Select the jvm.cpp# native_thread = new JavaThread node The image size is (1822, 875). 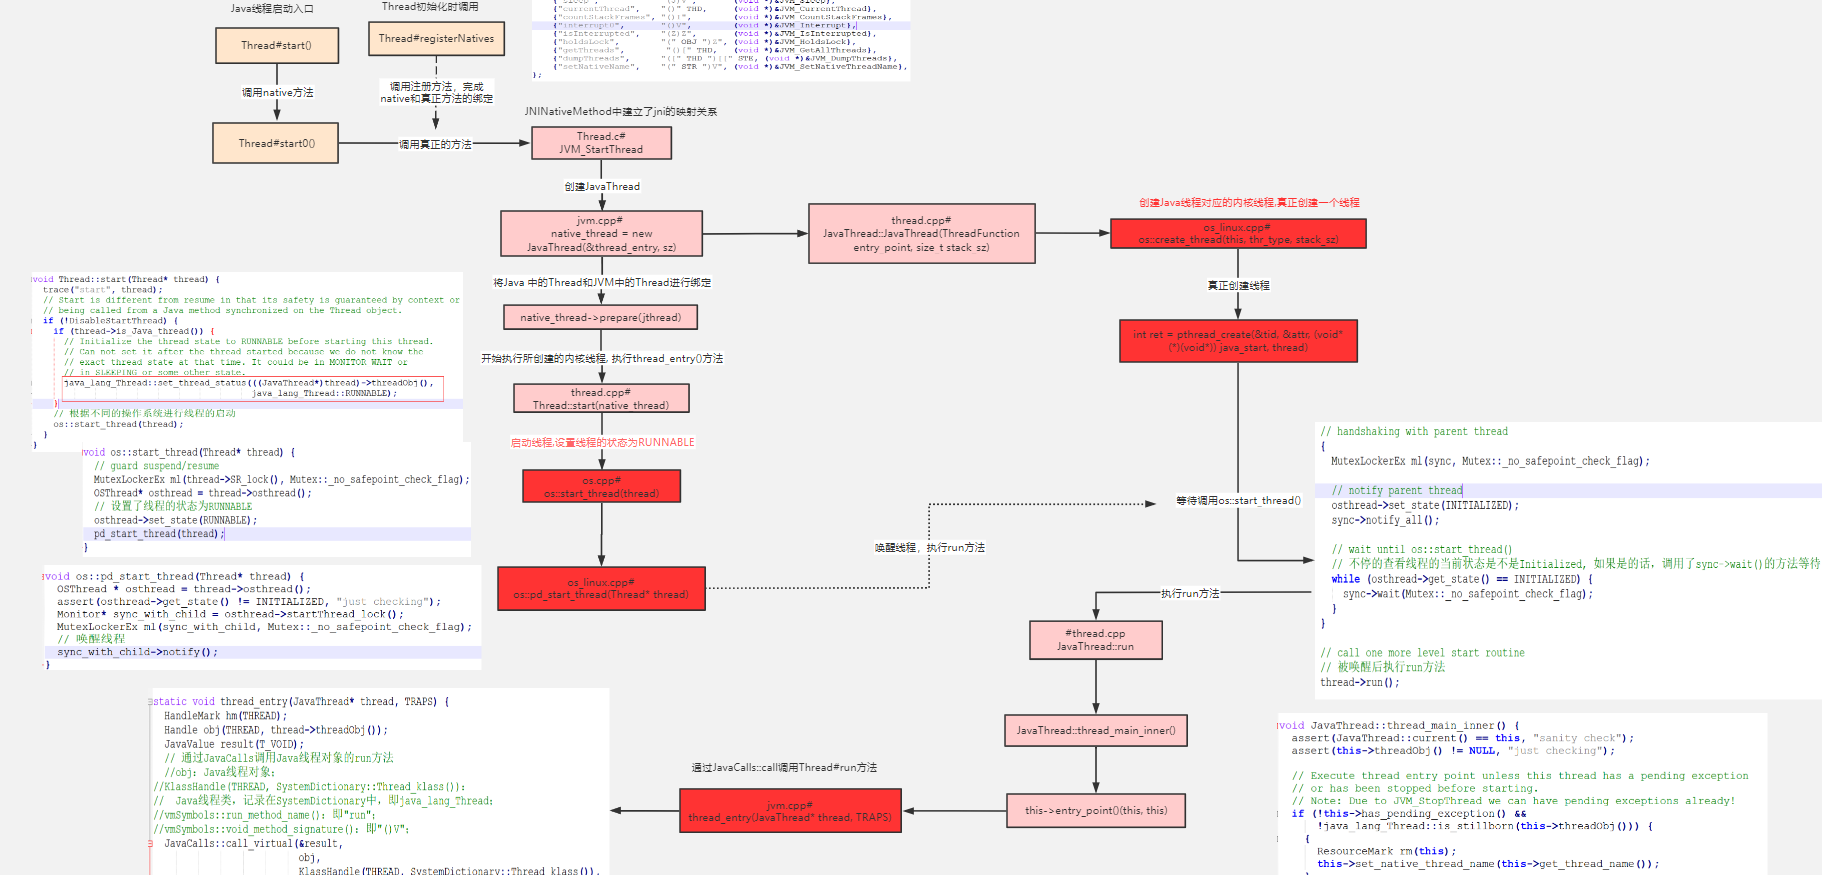pos(601,233)
